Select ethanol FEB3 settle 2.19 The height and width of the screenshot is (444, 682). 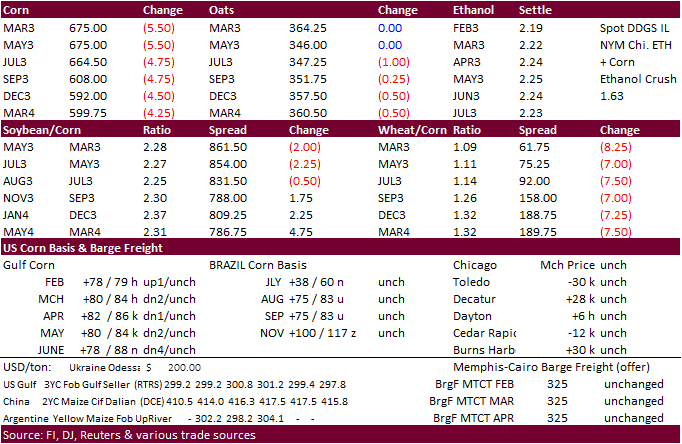coord(531,28)
